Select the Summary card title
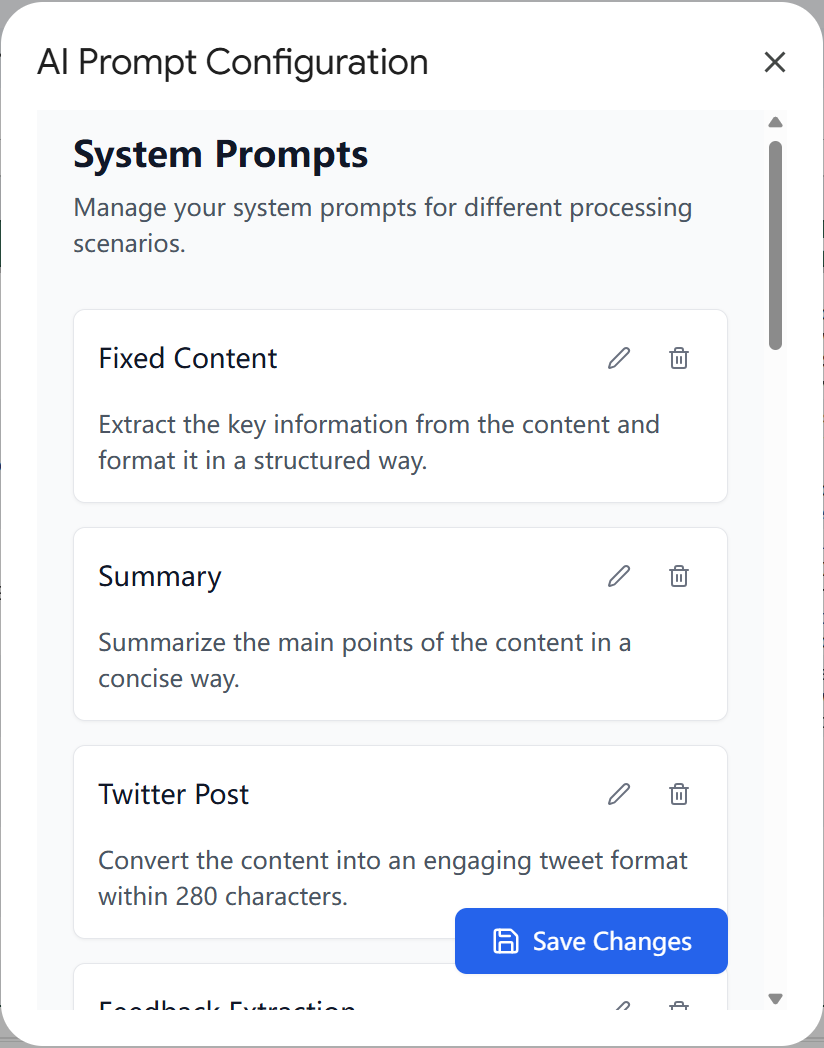 (160, 577)
